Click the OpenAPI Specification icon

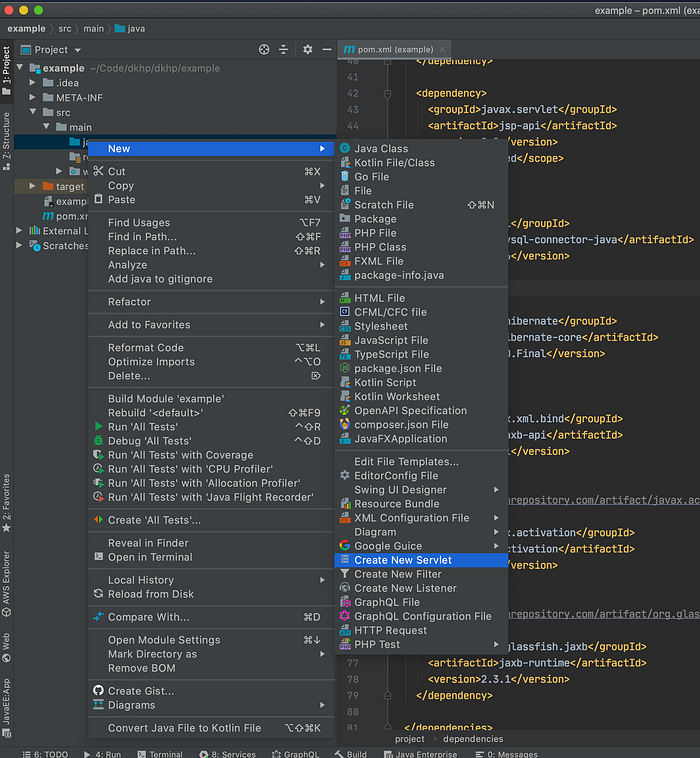tap(345, 410)
